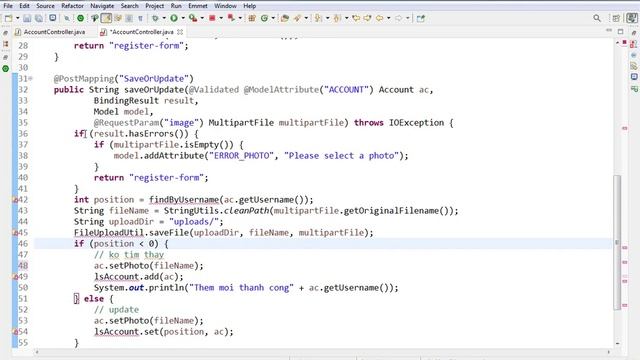Click the Debug bug icon

(x=155, y=18)
